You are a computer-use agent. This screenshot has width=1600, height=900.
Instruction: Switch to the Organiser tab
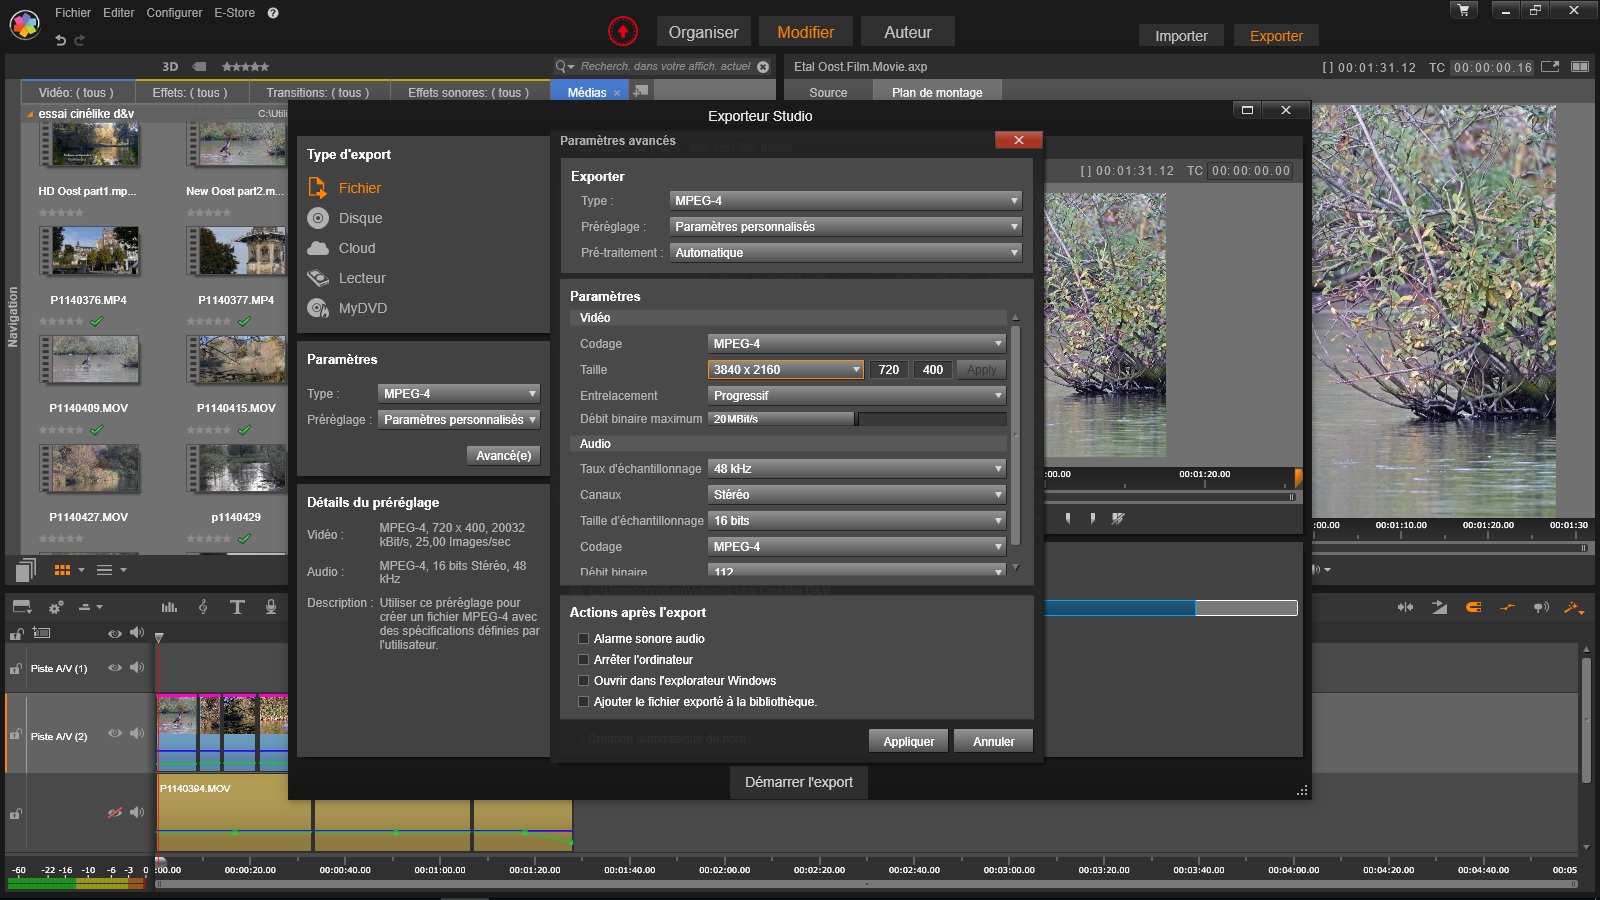[703, 32]
